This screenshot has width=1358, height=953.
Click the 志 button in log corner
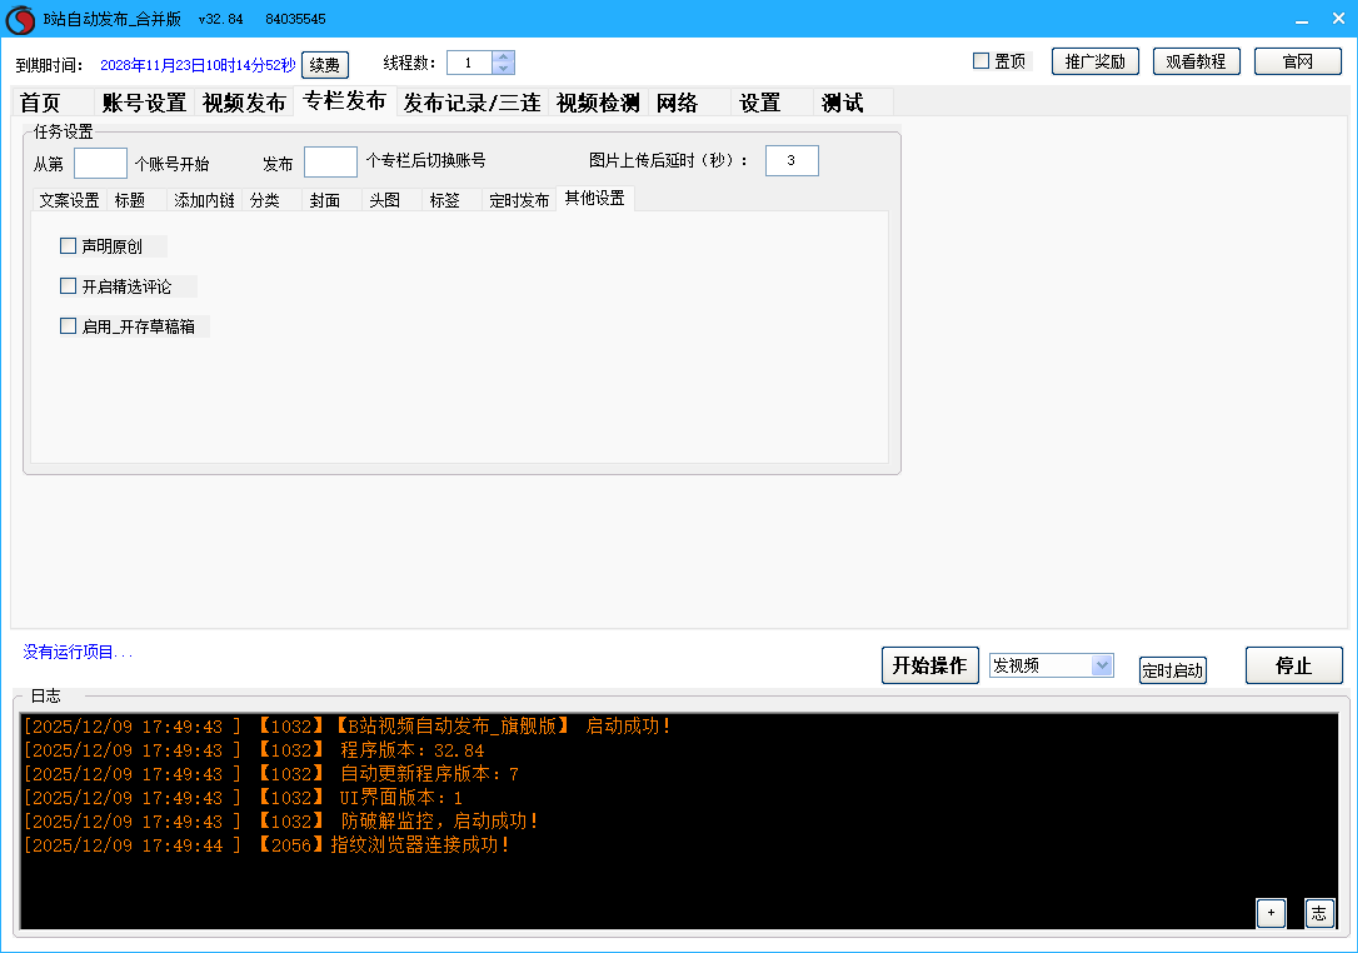click(x=1319, y=912)
